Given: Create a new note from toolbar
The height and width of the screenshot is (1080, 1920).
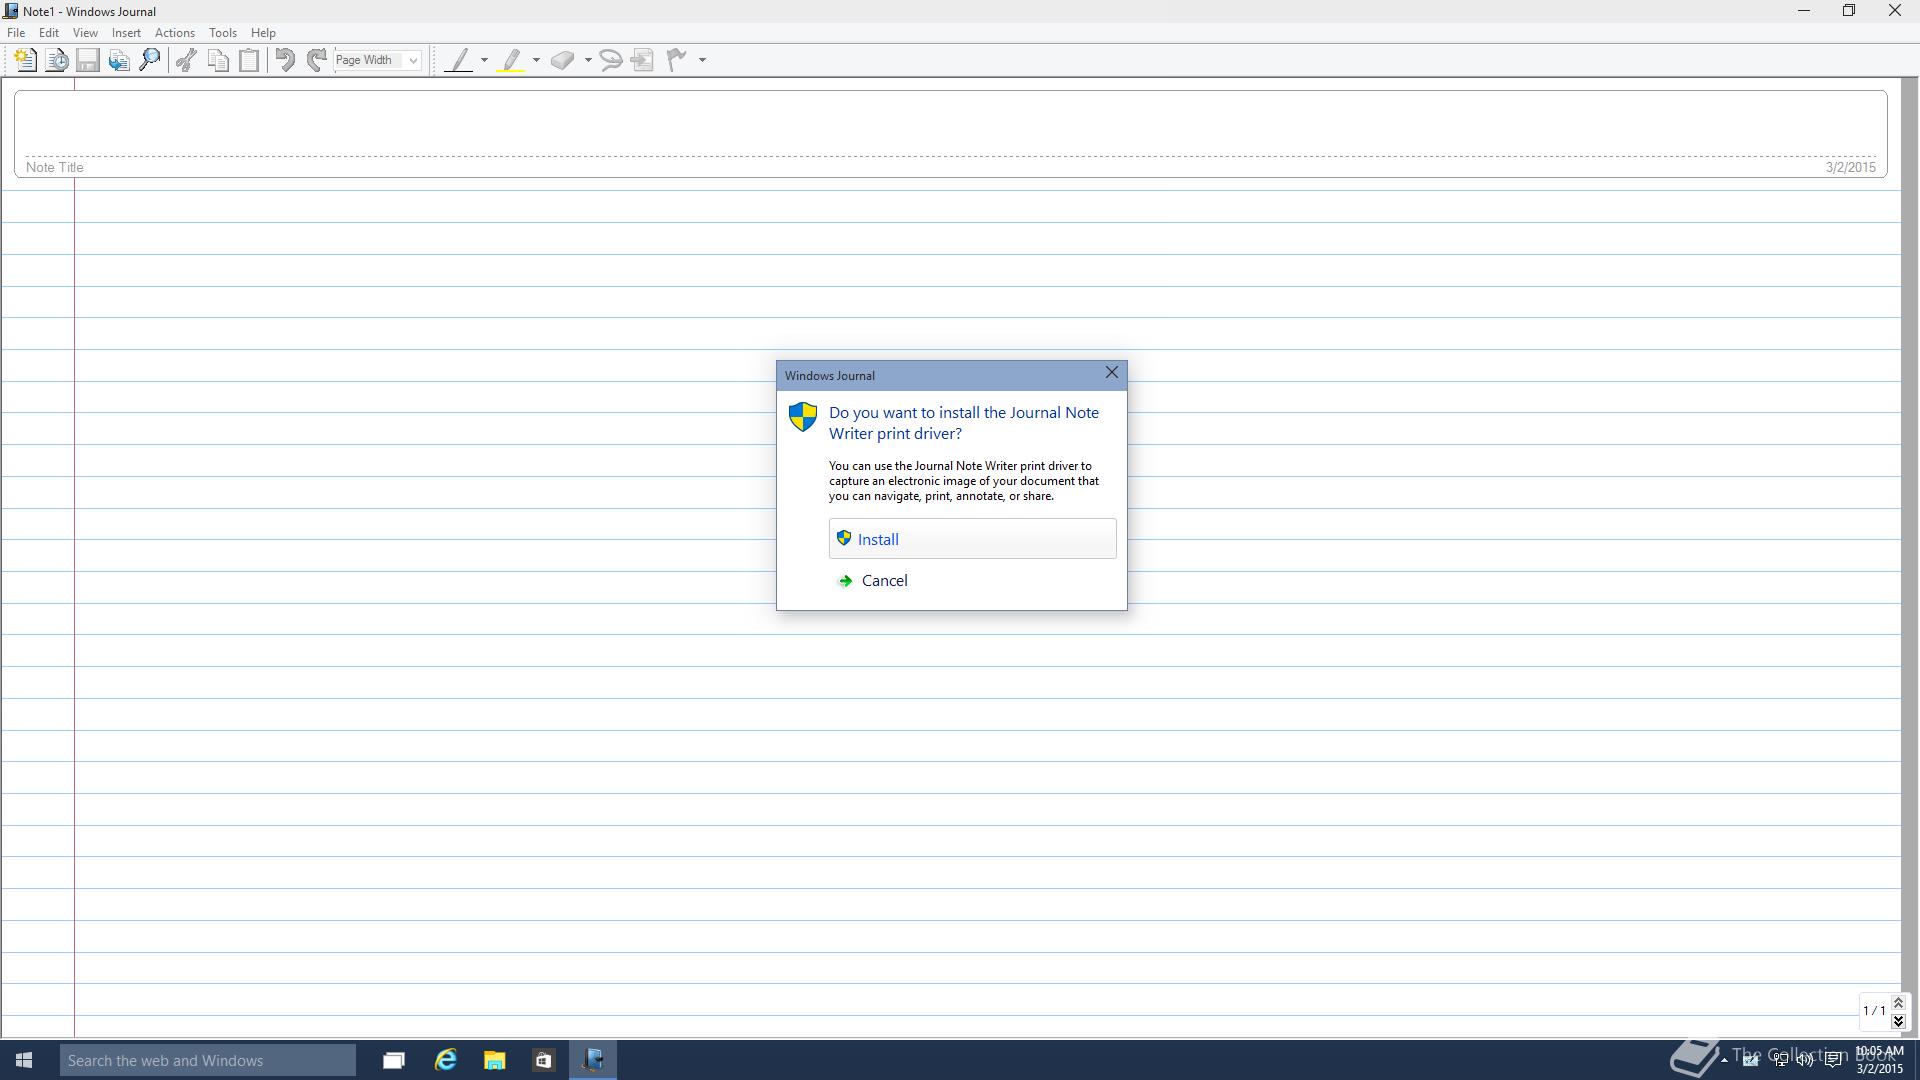Looking at the screenshot, I should [x=25, y=60].
